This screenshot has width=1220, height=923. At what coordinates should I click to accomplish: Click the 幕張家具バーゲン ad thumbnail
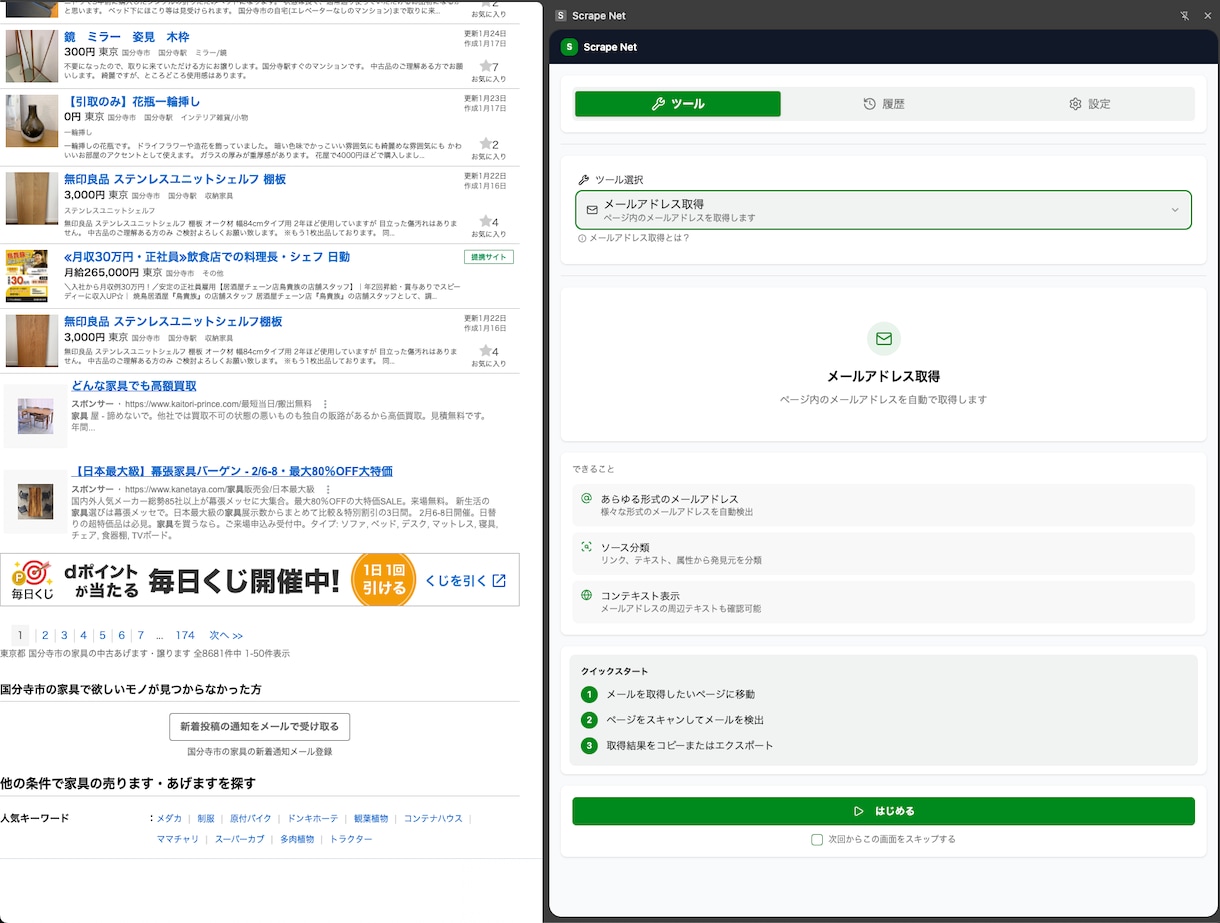[35, 501]
